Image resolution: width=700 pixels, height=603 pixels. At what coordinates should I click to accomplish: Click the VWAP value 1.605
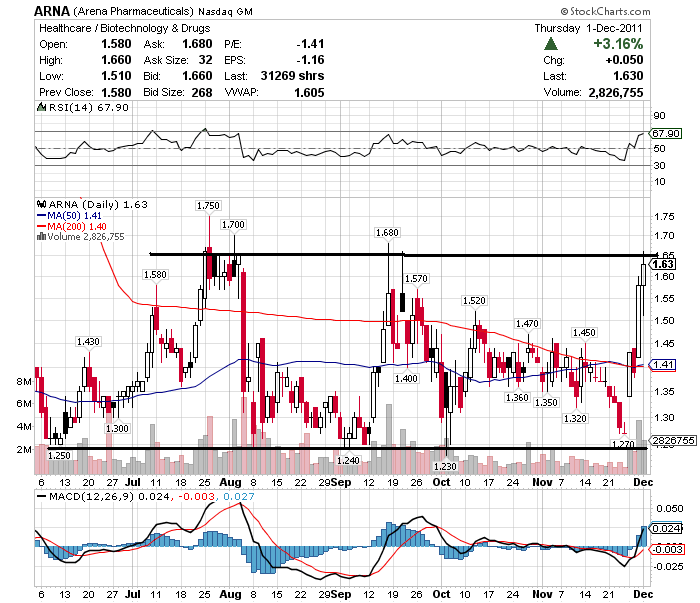point(309,92)
